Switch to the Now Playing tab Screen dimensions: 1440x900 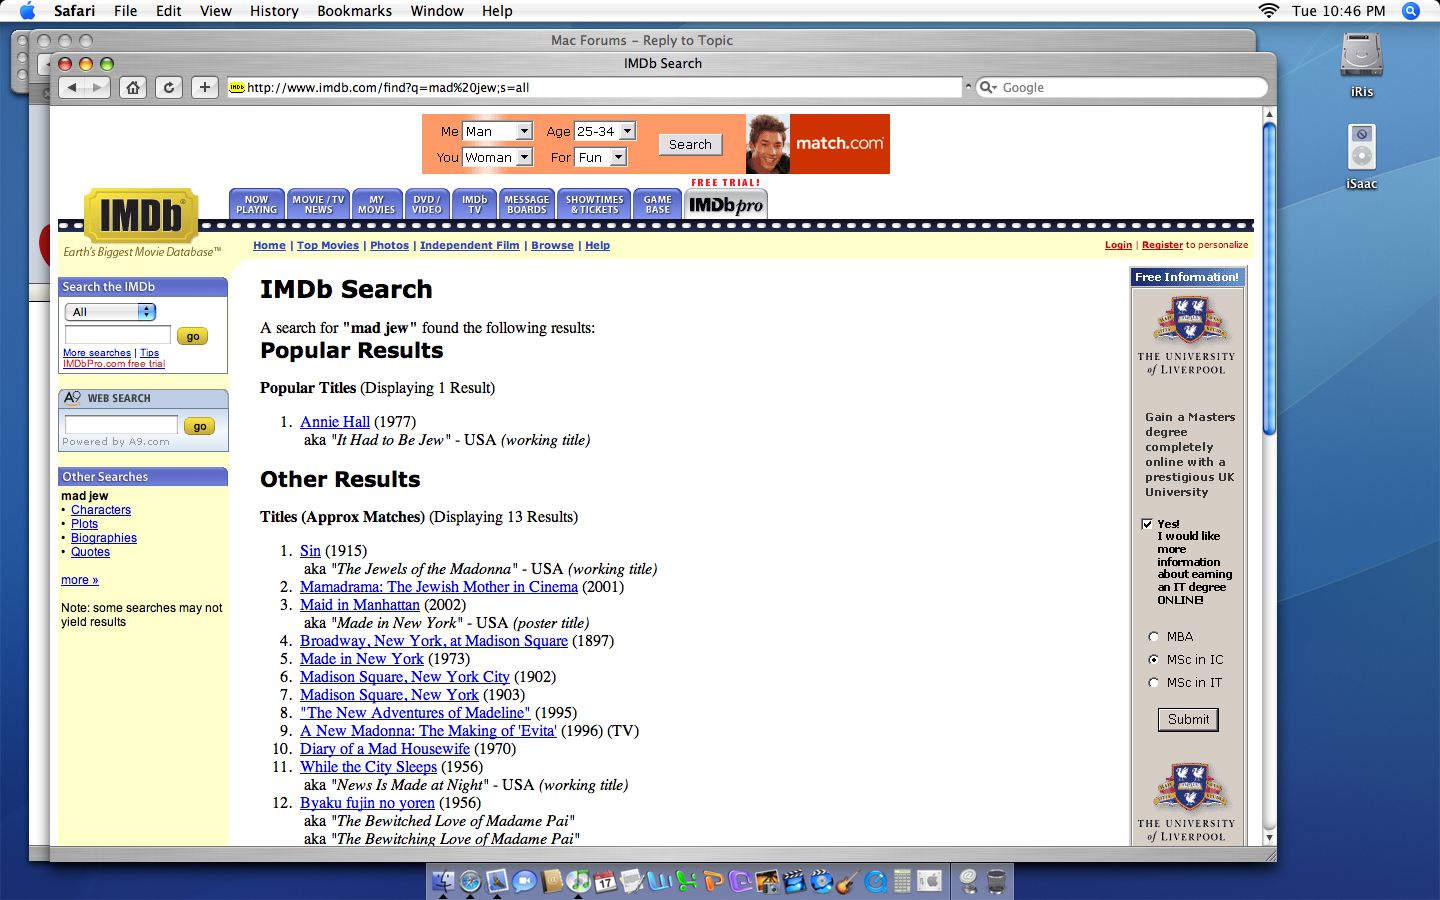pyautogui.click(x=257, y=204)
